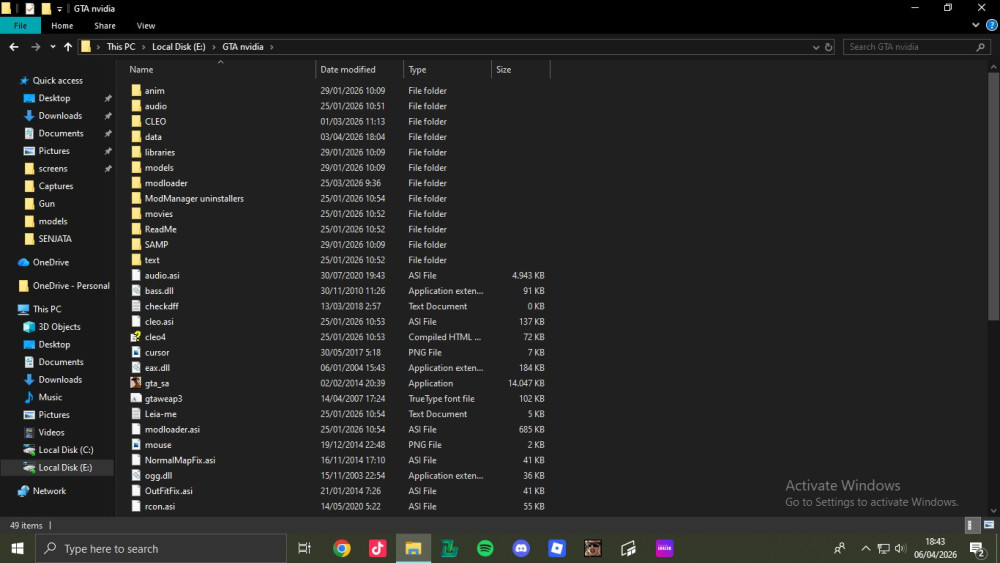The height and width of the screenshot is (563, 1000).
Task: Open the green Z app on taskbar
Action: click(450, 548)
